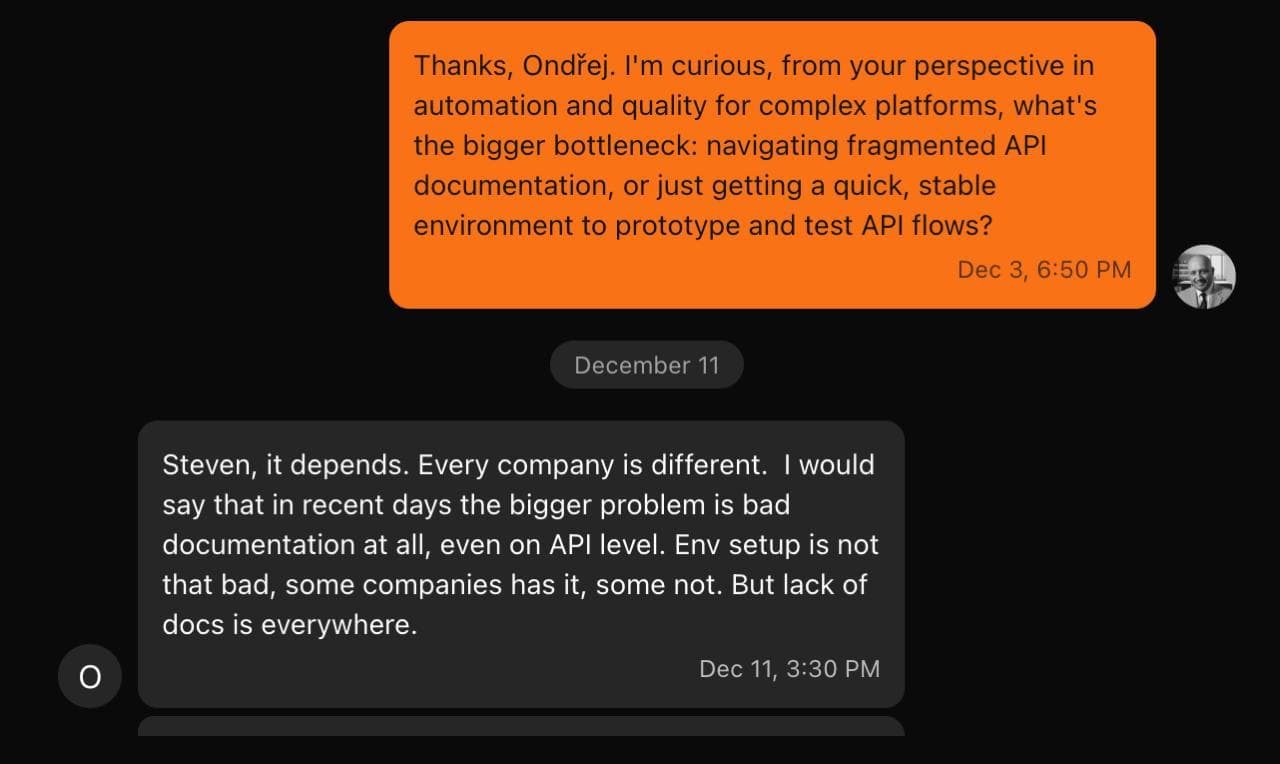This screenshot has height=764, width=1280.
Task: Click the partially visible message at bottom
Action: (x=520, y=726)
